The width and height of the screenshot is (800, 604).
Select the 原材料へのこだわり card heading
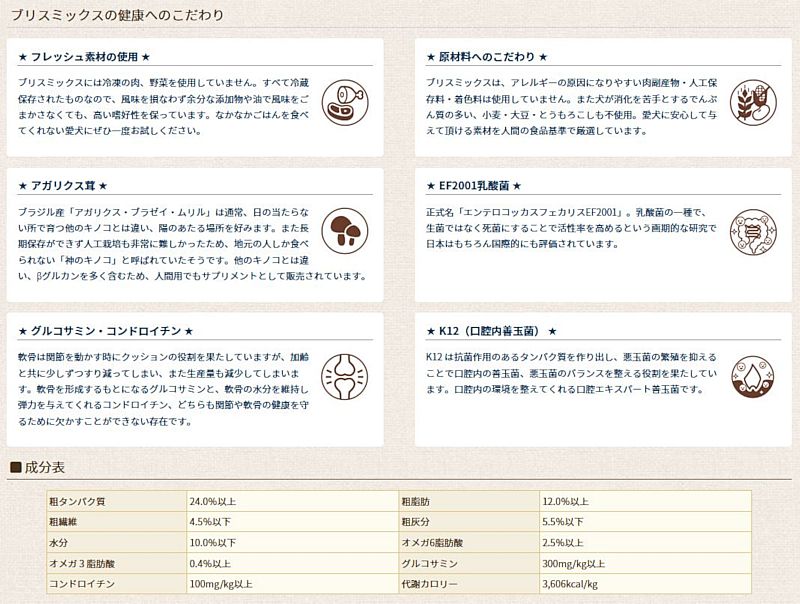tap(487, 57)
